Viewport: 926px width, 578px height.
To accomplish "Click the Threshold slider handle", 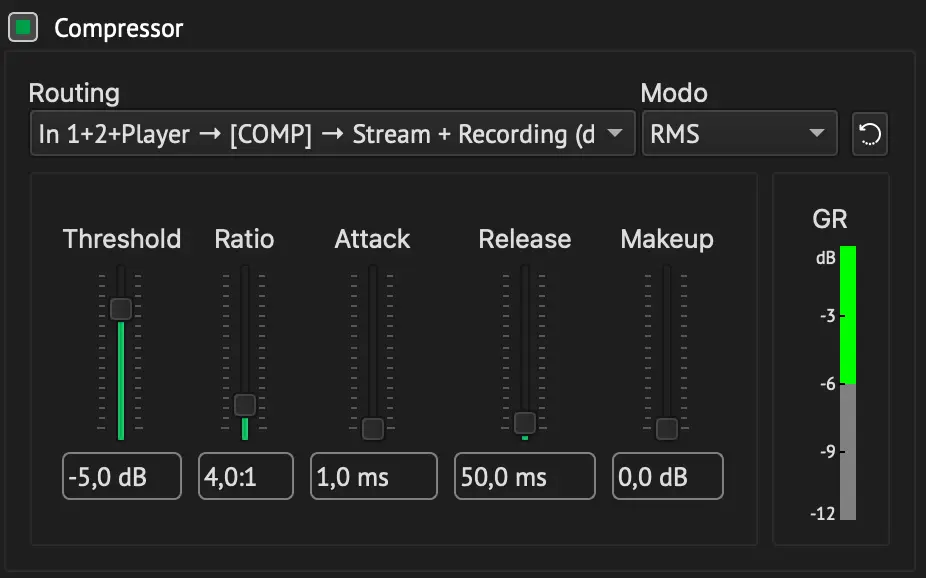I will tap(121, 309).
